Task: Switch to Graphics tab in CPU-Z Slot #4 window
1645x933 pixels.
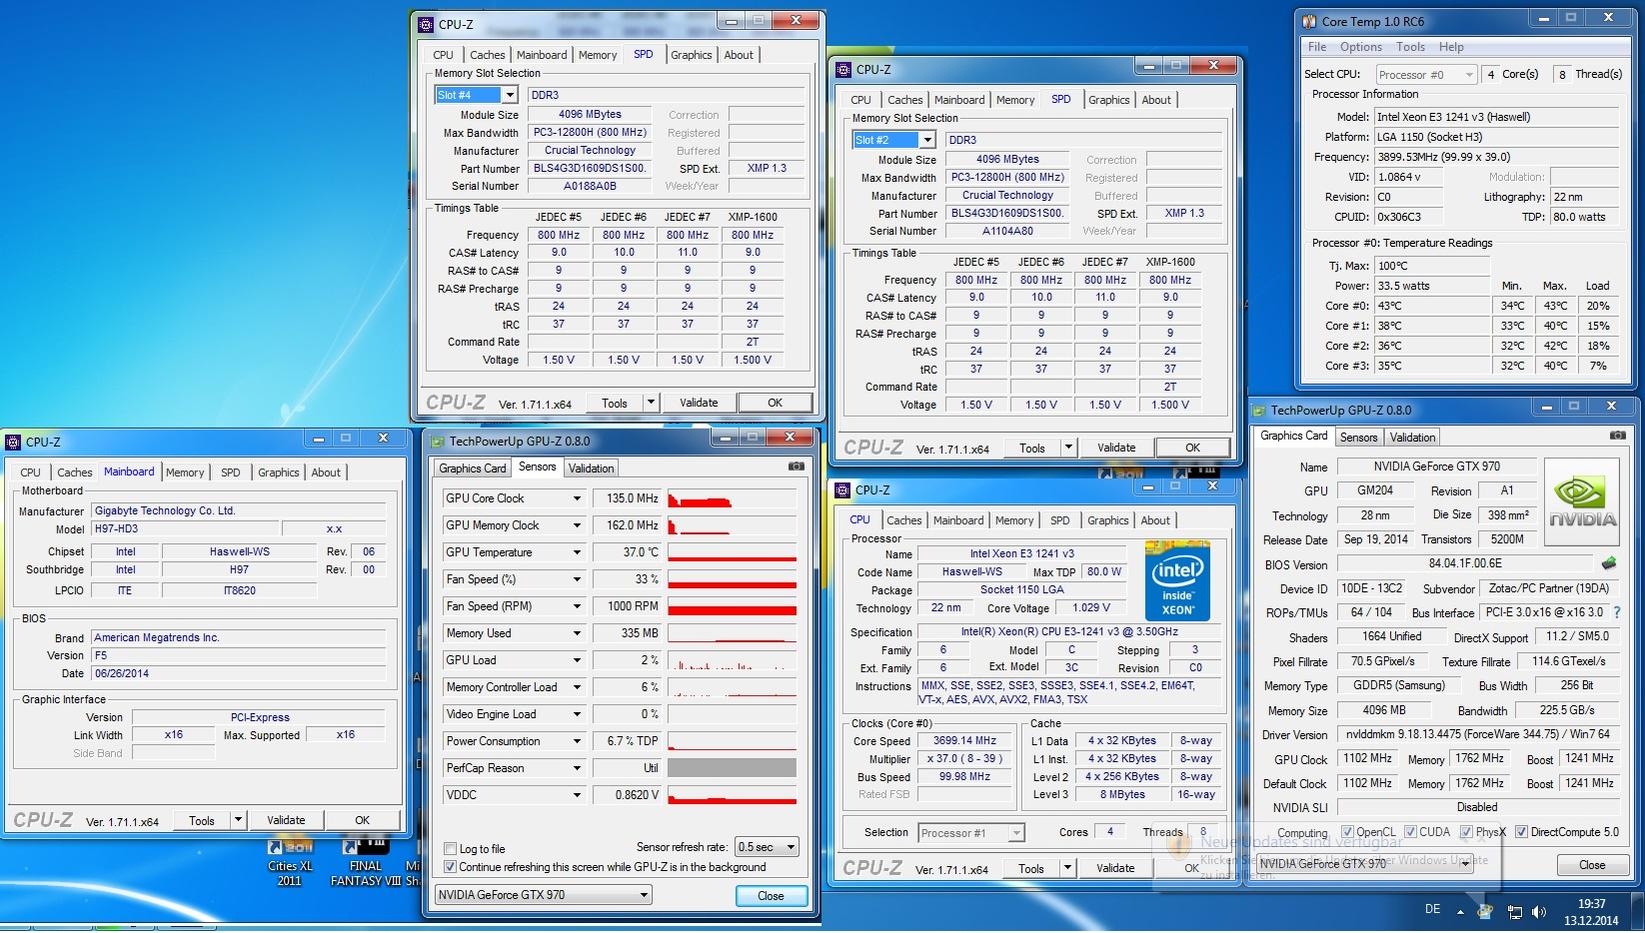Action: pos(691,55)
